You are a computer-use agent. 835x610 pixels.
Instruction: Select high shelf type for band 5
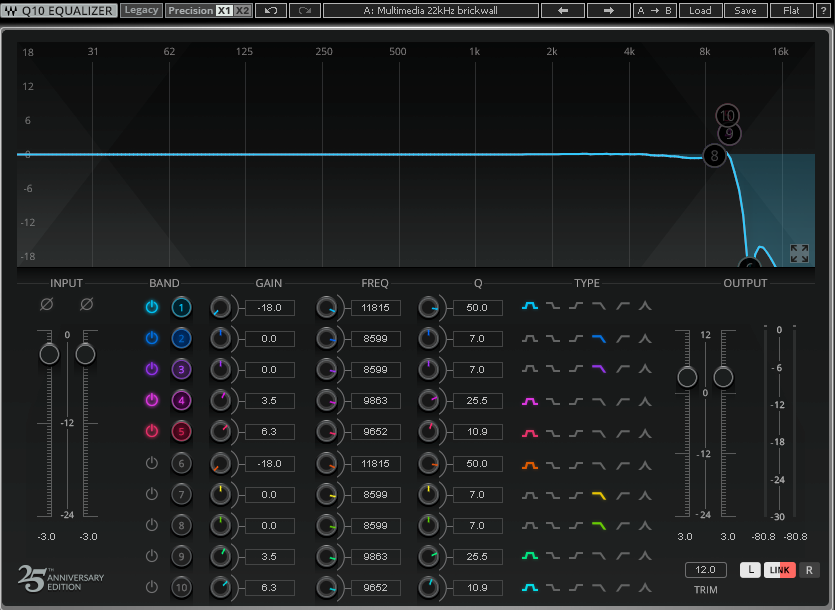click(576, 434)
